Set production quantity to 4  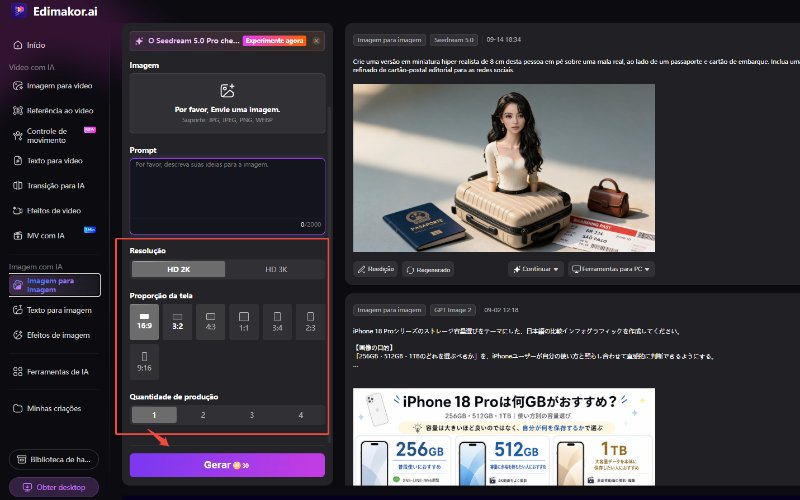(x=301, y=415)
